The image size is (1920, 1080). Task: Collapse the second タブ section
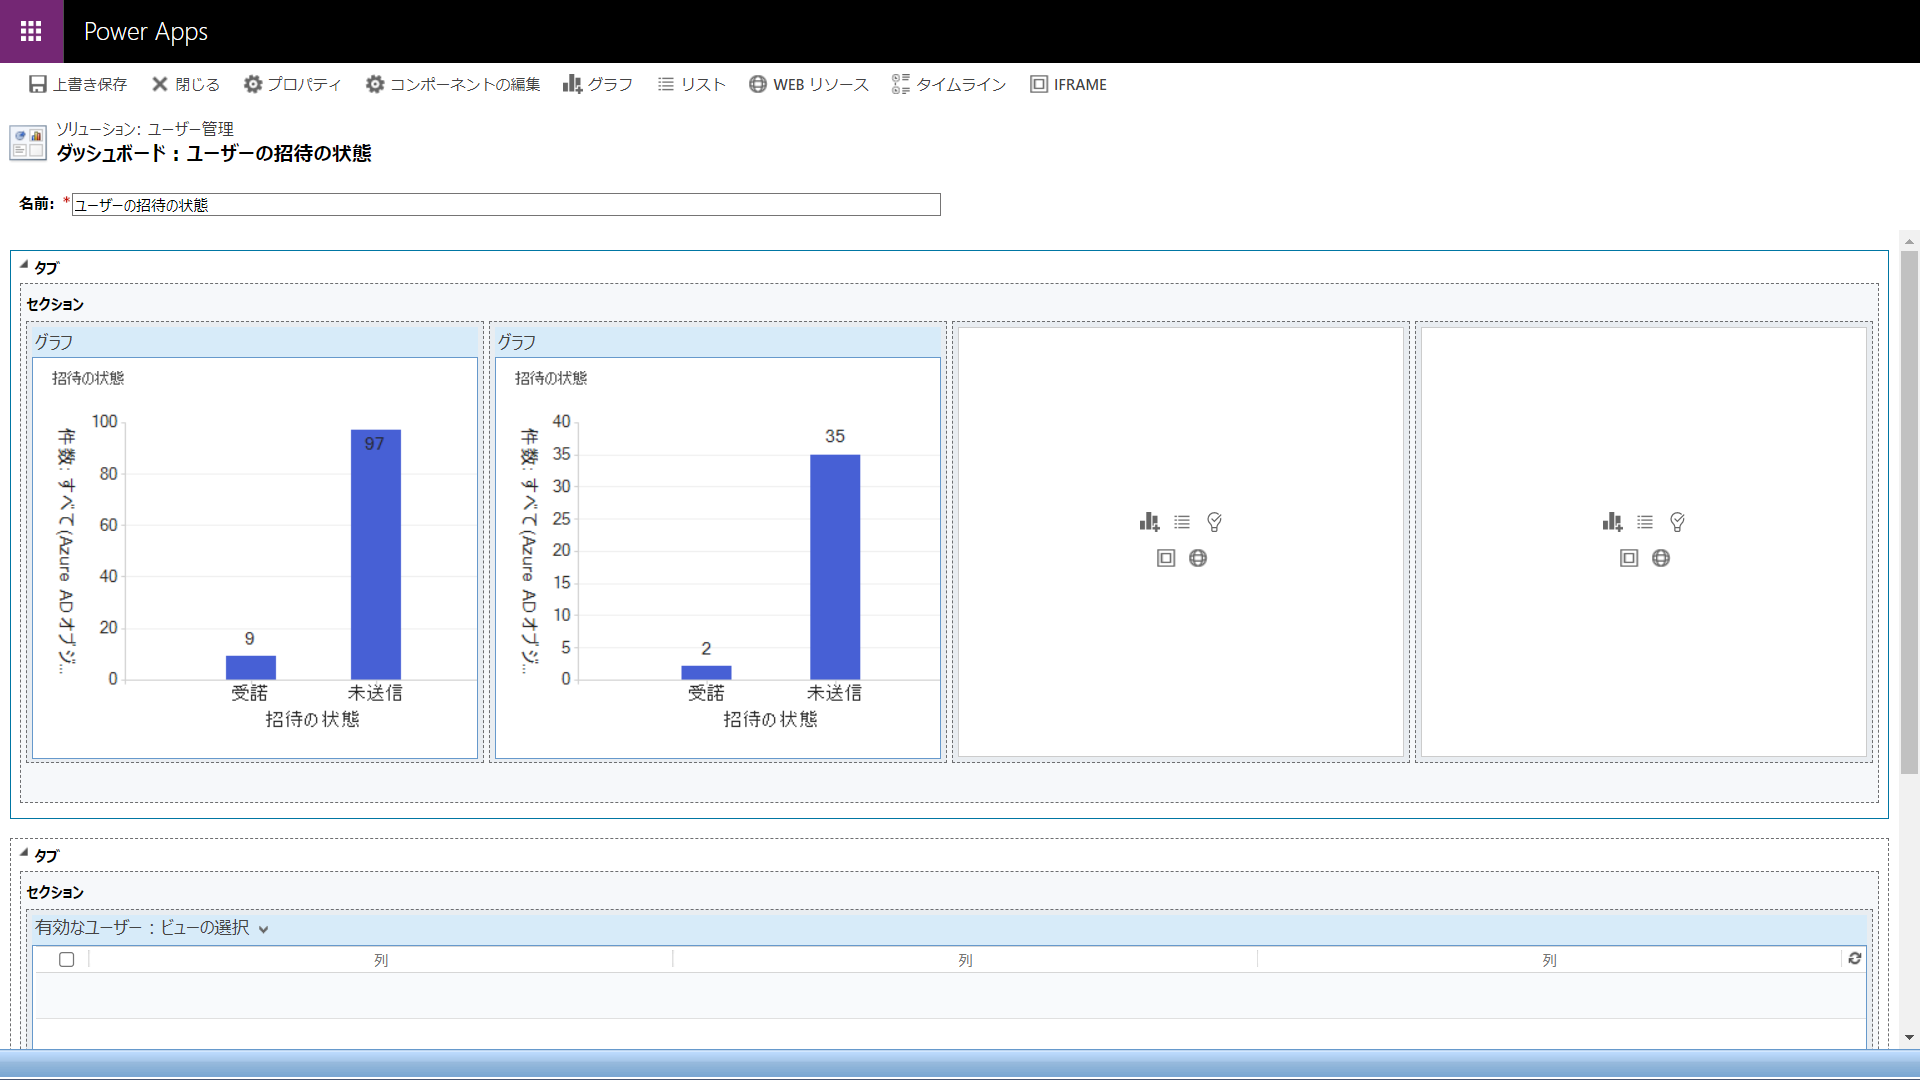click(24, 854)
